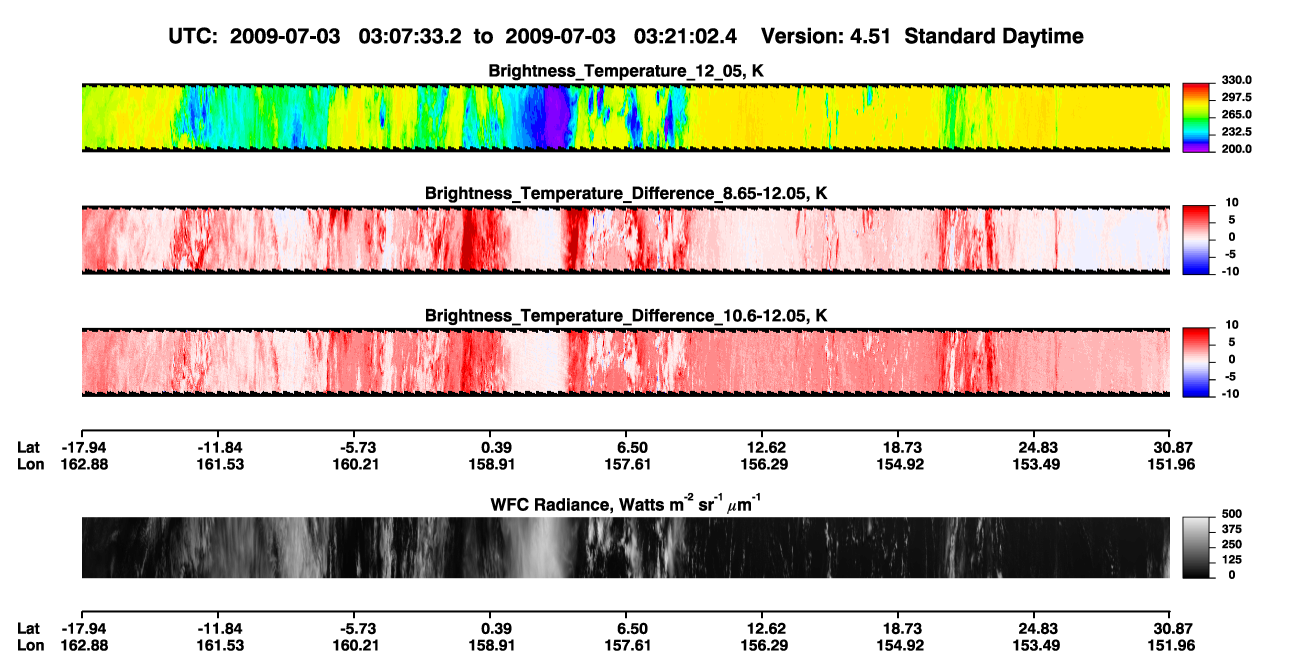Select the 10.6-12.05 difference red-blue colorbar
The height and width of the screenshot is (667, 1300).
1197,362
